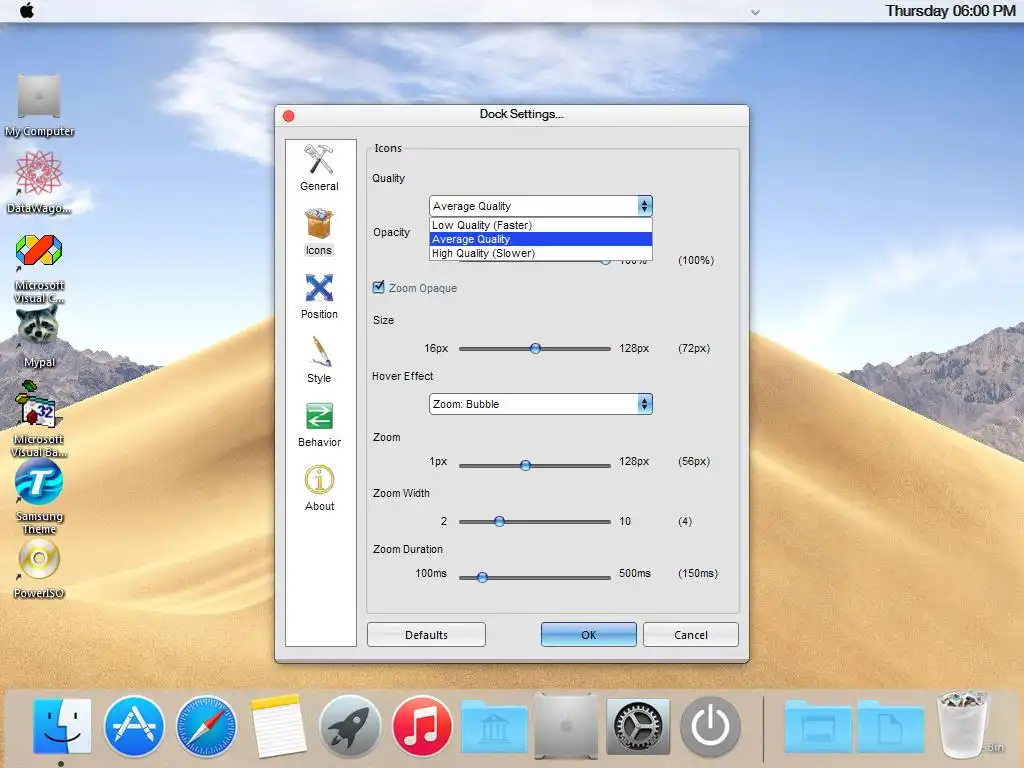Screen dimensions: 1024x768
Task: Choose Average Quality in the list
Action: (541, 239)
